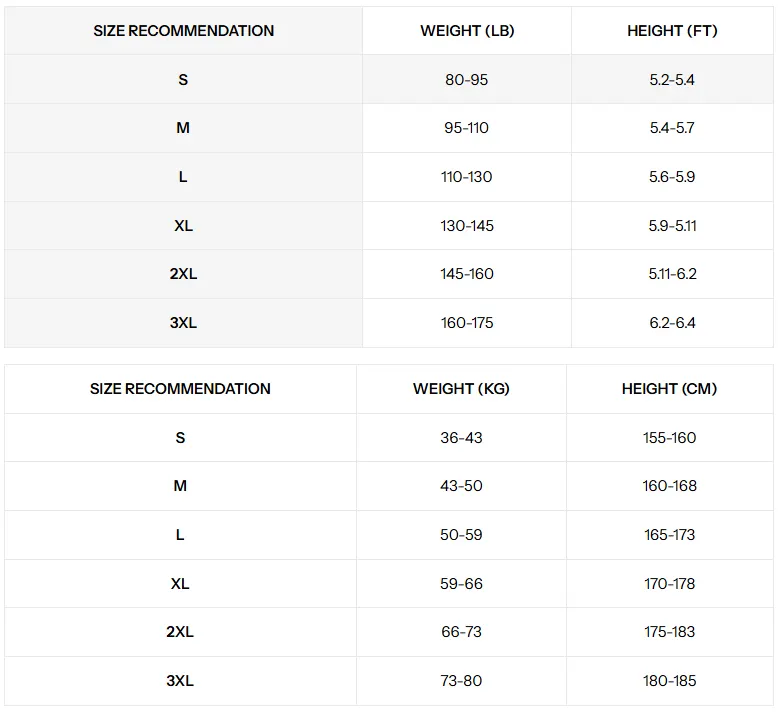Select the WEIGHT (KG) column header

coord(461,389)
